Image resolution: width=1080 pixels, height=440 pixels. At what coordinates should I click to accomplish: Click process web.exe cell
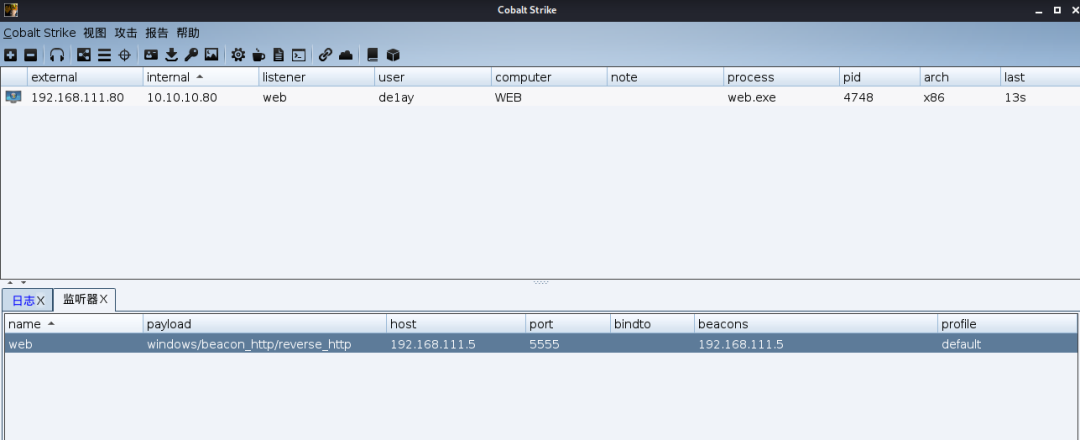click(751, 98)
